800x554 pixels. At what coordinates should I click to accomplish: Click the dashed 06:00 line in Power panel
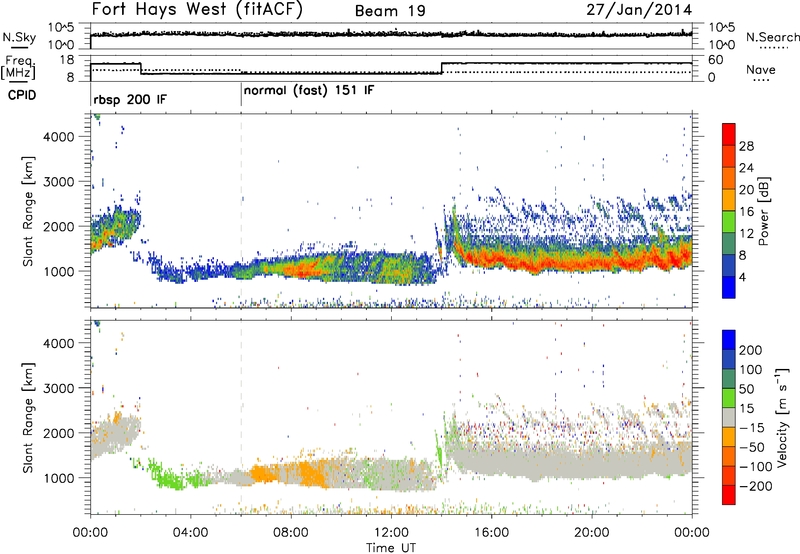tap(241, 210)
